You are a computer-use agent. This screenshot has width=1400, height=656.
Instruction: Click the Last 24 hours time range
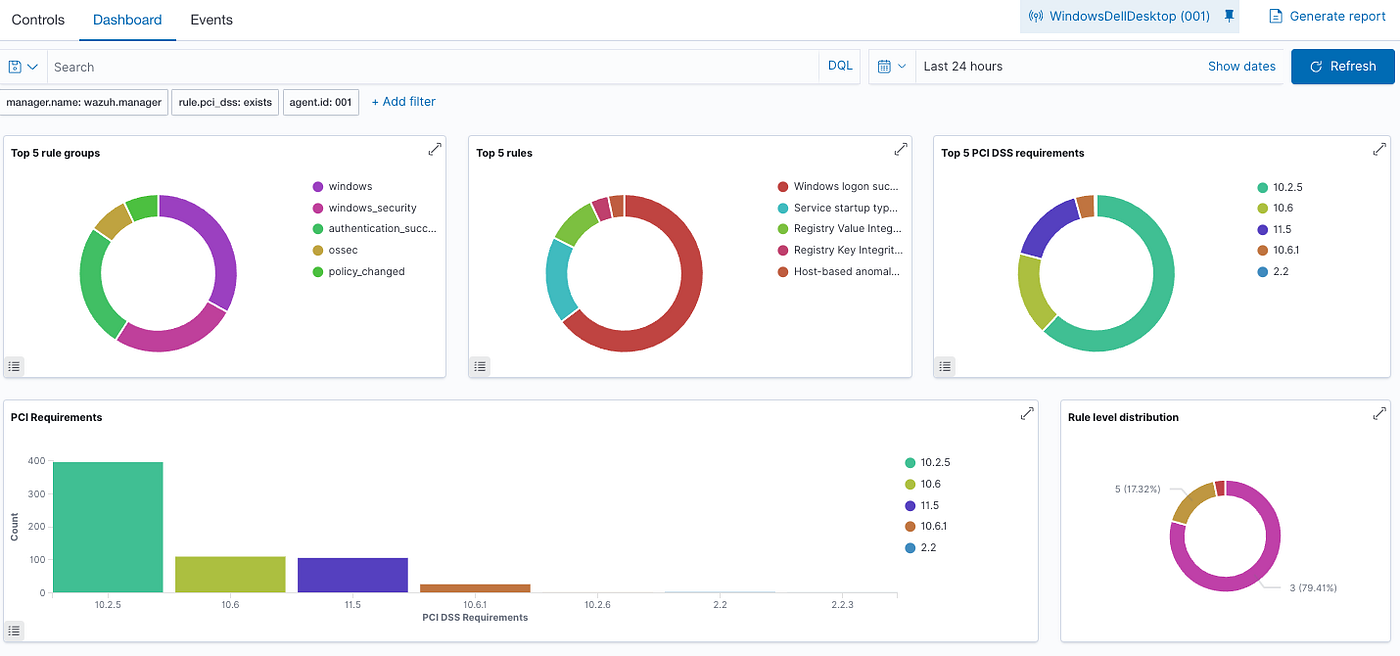tap(963, 66)
